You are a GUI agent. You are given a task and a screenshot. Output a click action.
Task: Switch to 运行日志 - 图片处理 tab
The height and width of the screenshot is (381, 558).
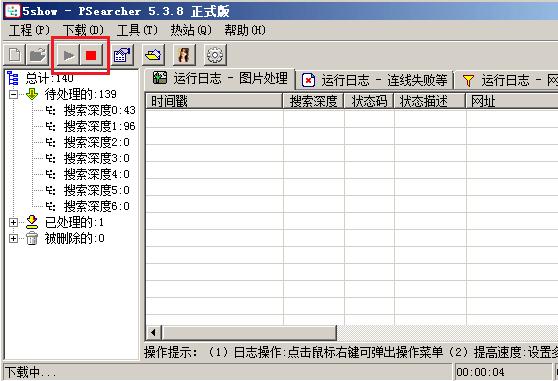point(220,79)
